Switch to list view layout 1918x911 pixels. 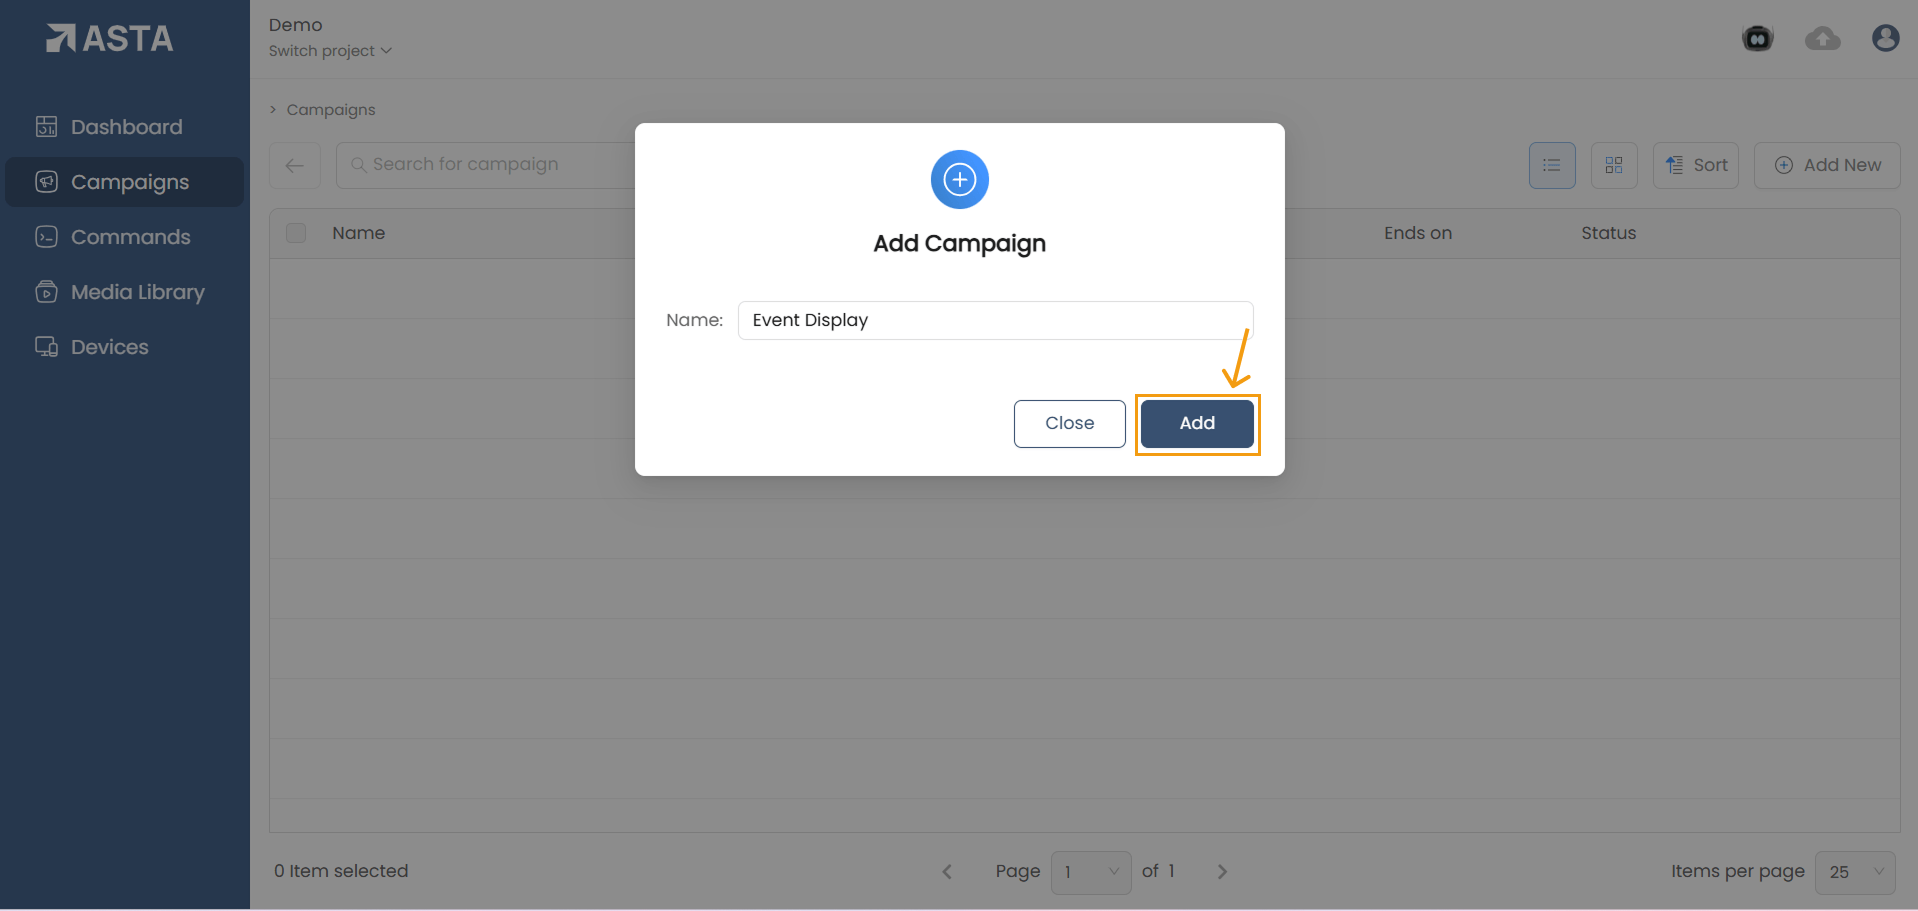click(1551, 165)
